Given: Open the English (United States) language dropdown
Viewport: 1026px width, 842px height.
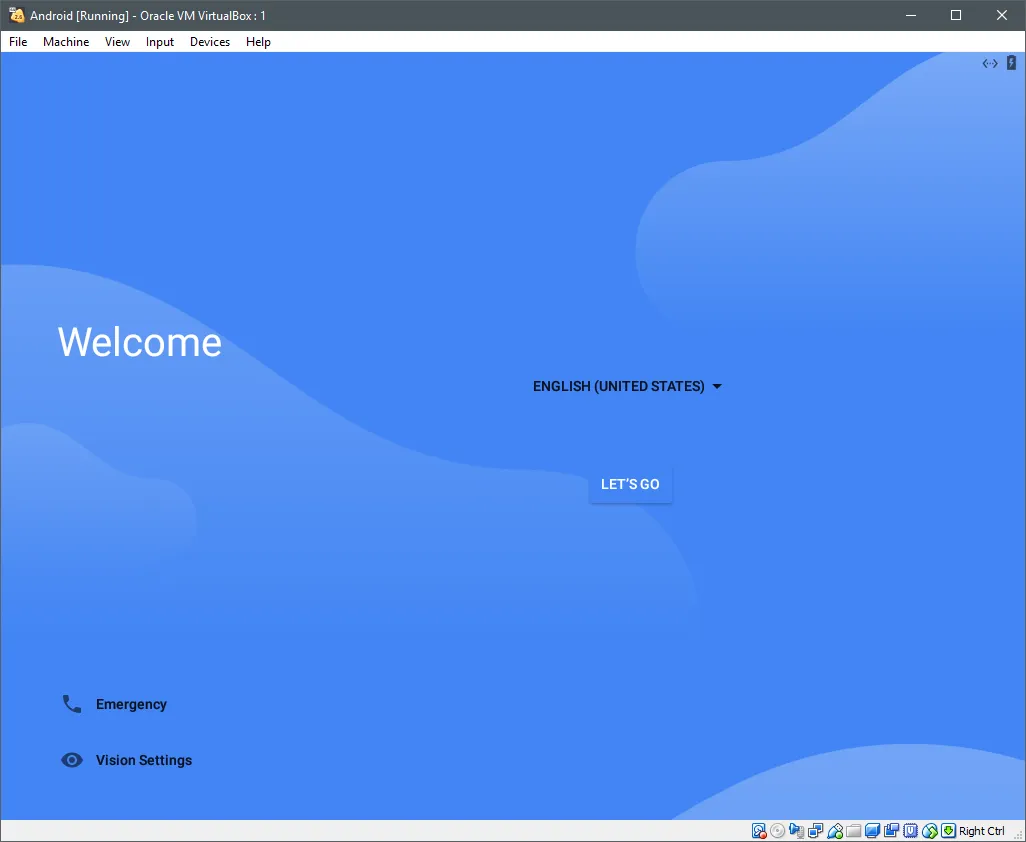Looking at the screenshot, I should pyautogui.click(x=627, y=386).
